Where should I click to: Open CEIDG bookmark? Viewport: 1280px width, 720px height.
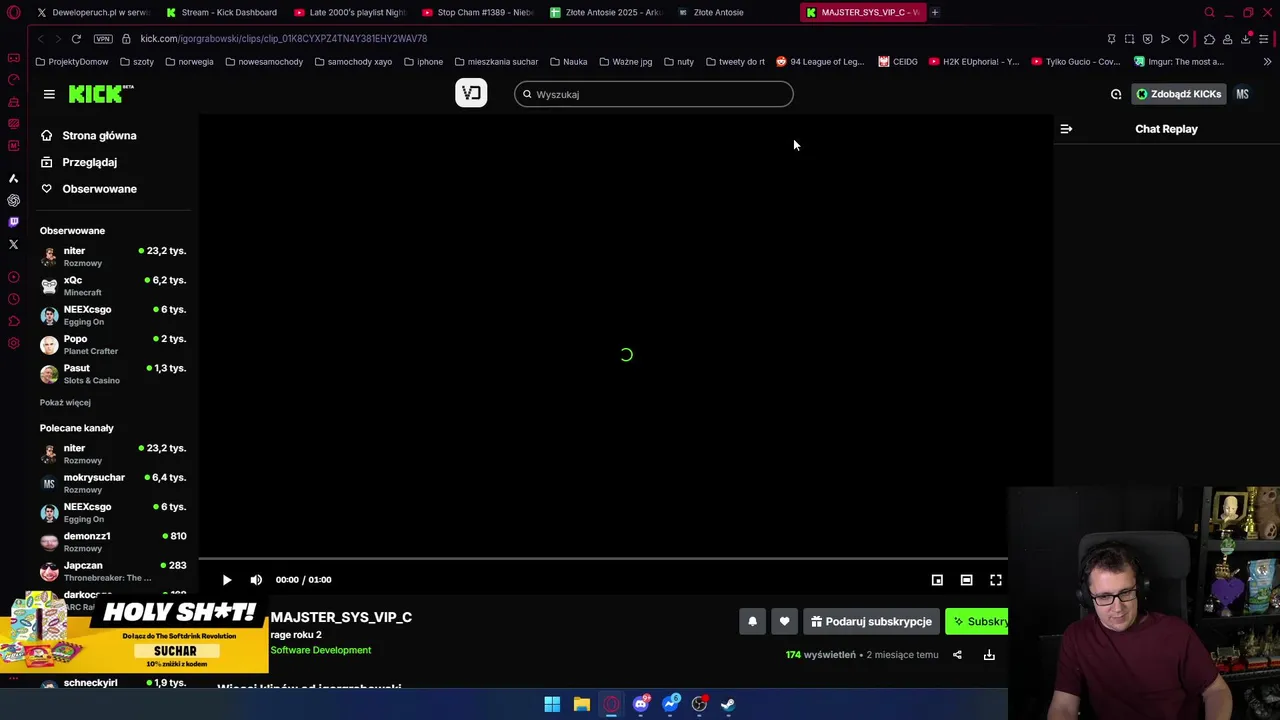click(898, 61)
